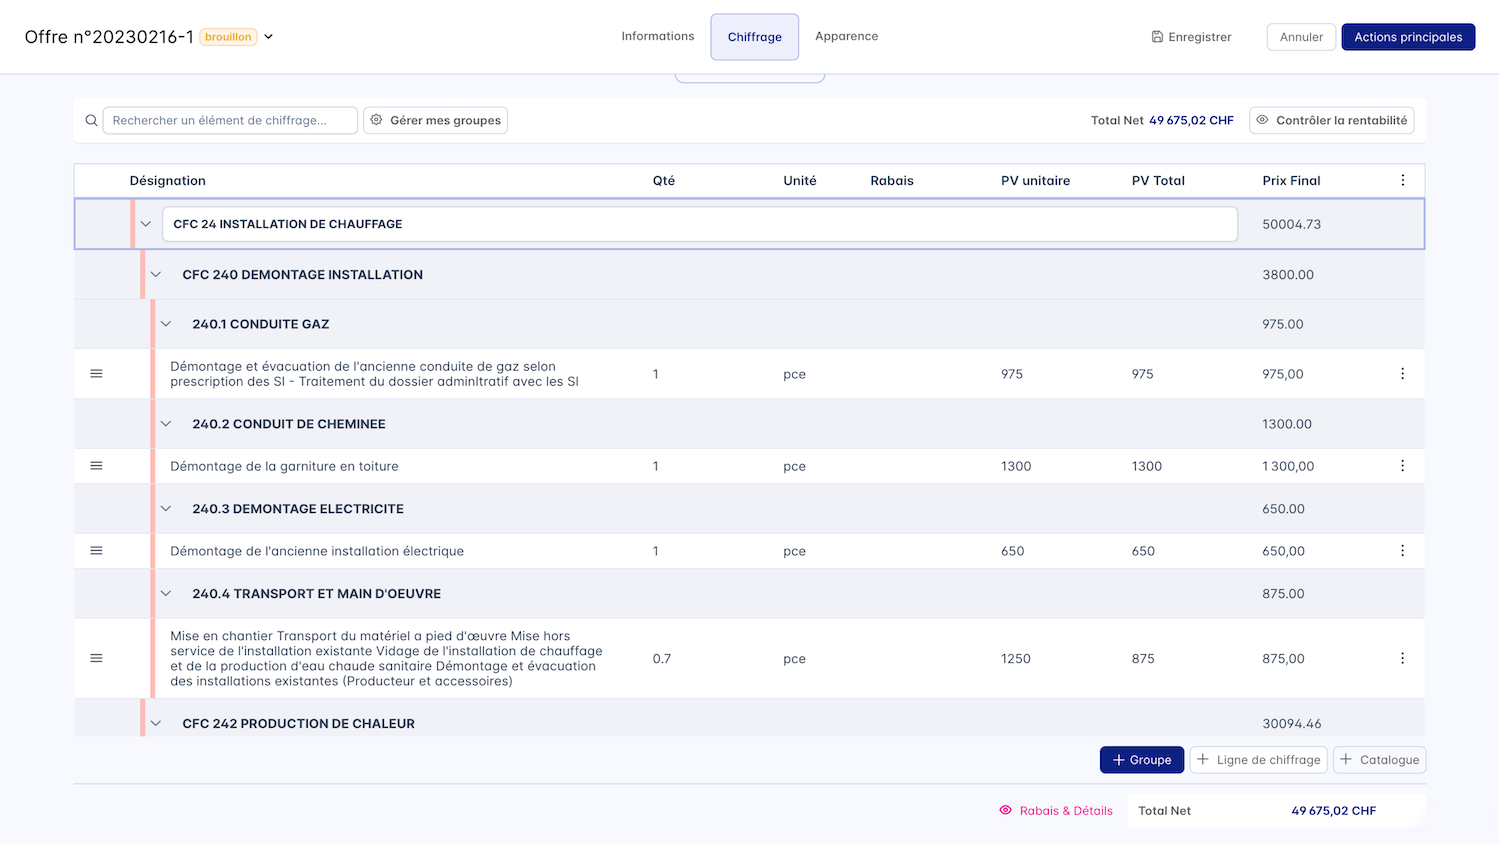Click Prix Final 1 300,00 cell
The height and width of the screenshot is (844, 1500).
tap(1288, 466)
